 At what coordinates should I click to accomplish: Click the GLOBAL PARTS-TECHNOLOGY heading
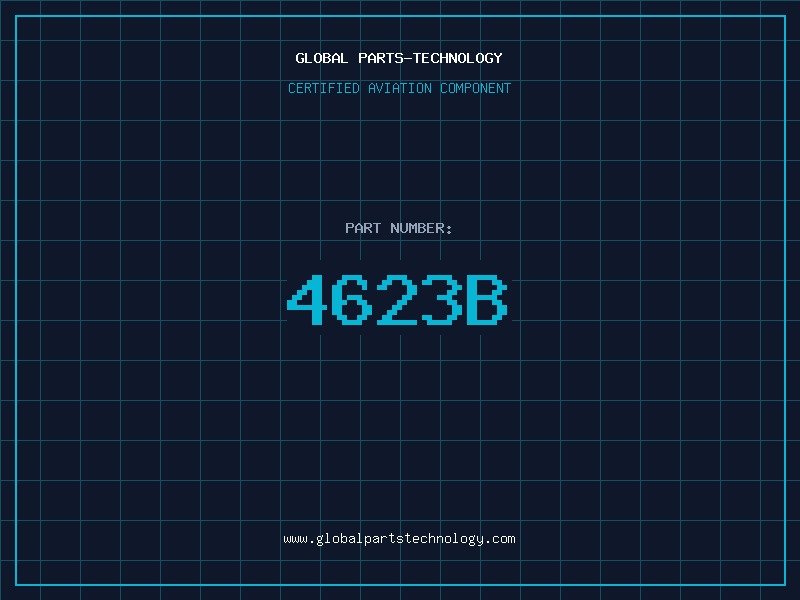click(399, 58)
